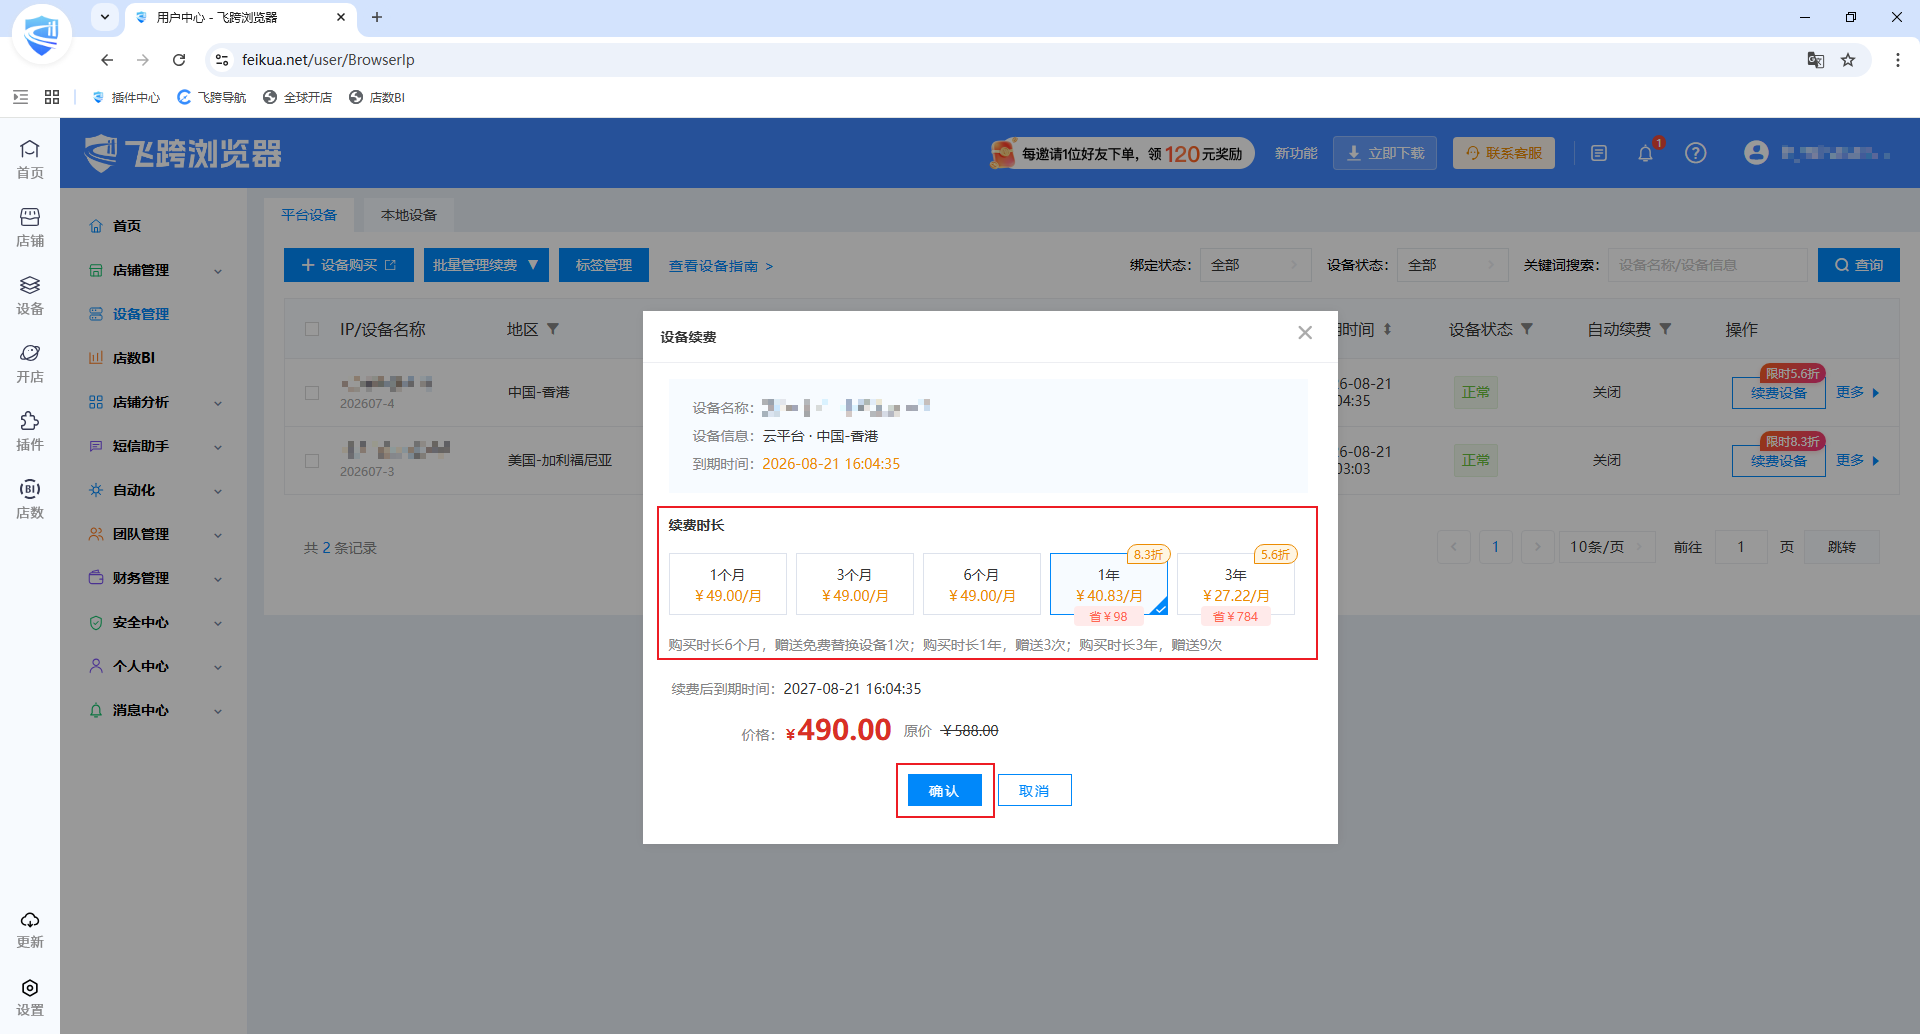
Task: Click the 店数BI bookmark
Action: click(377, 97)
